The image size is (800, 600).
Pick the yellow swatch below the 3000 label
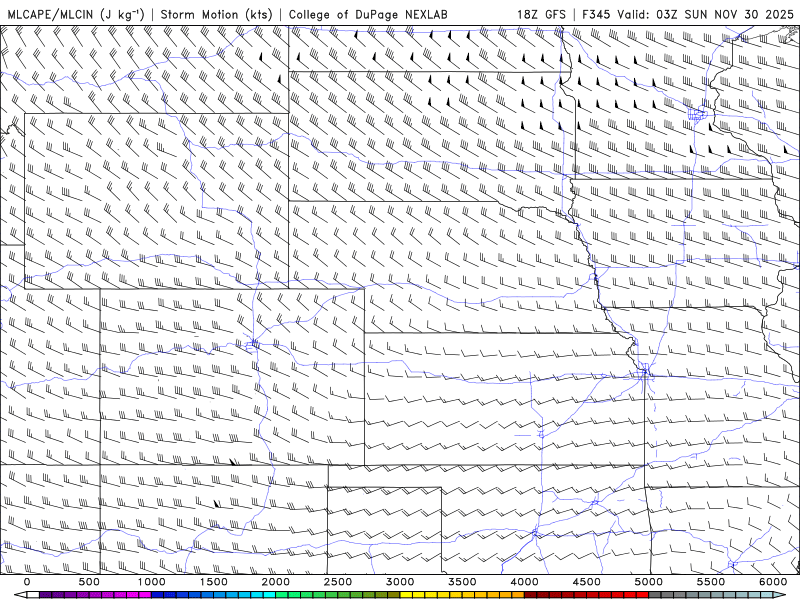407,595
